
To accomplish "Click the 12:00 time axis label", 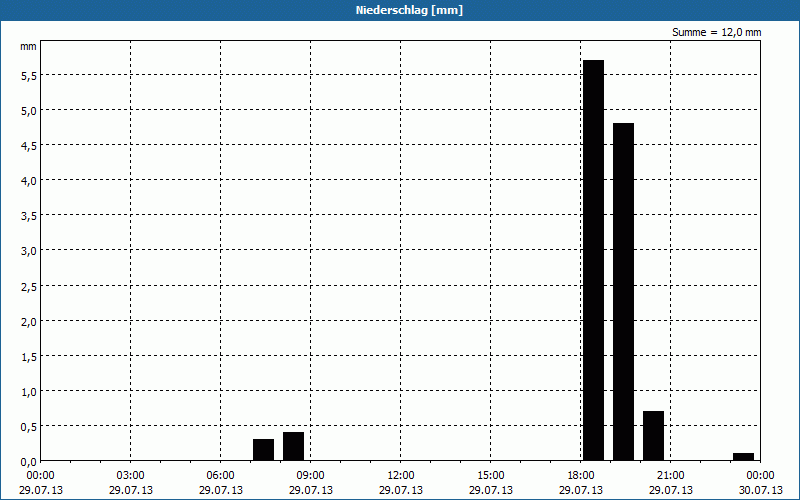I will (x=401, y=475).
